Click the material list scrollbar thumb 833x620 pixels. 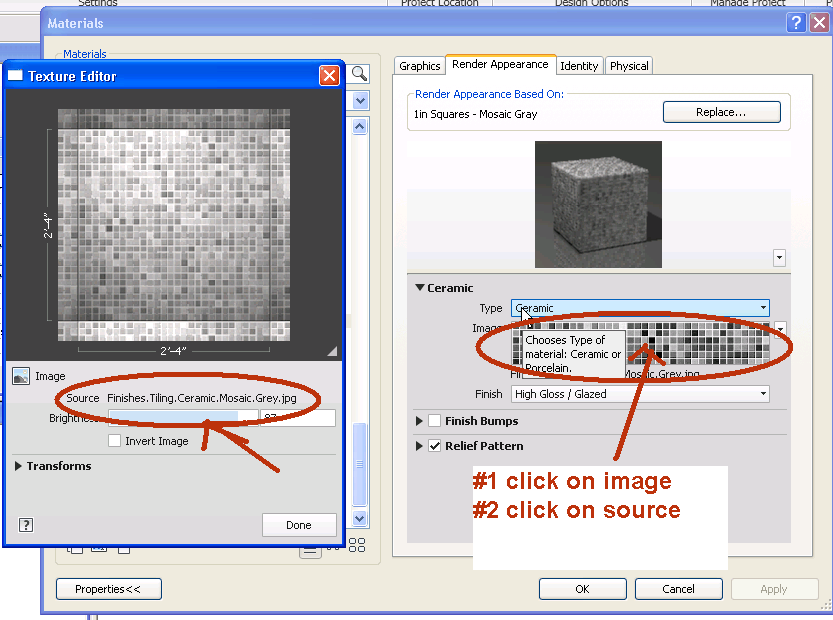[360, 464]
